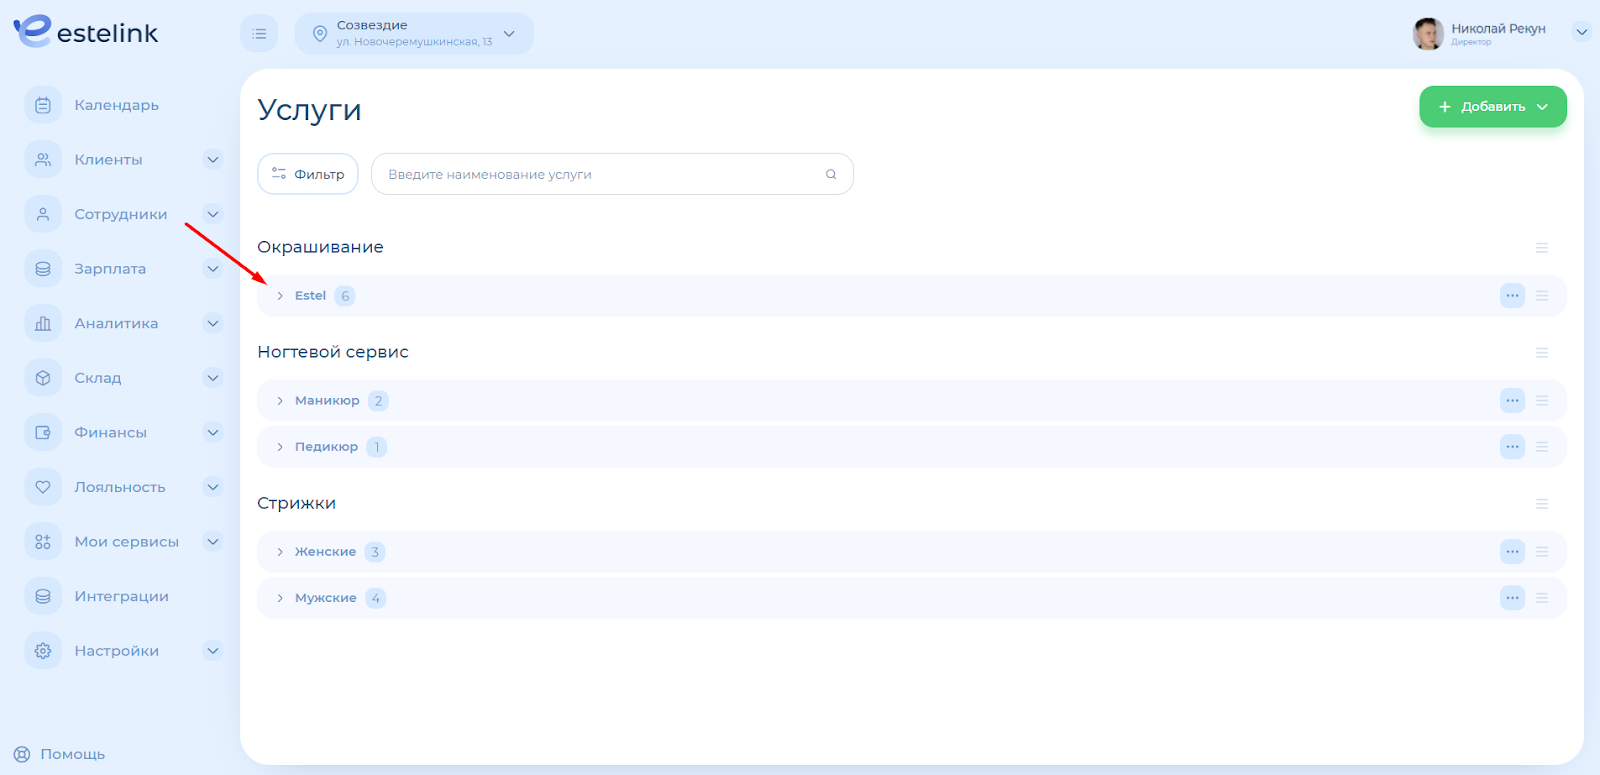
Task: Expand the Педикюр service group
Action: click(x=281, y=447)
